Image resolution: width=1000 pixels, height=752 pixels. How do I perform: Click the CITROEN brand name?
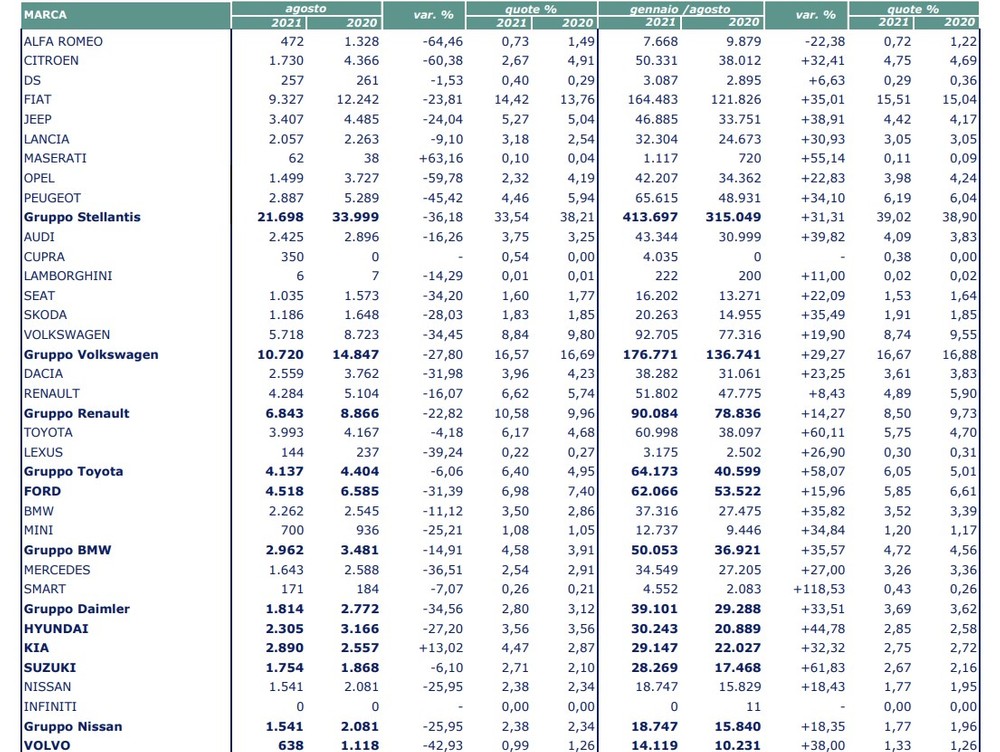pos(51,61)
